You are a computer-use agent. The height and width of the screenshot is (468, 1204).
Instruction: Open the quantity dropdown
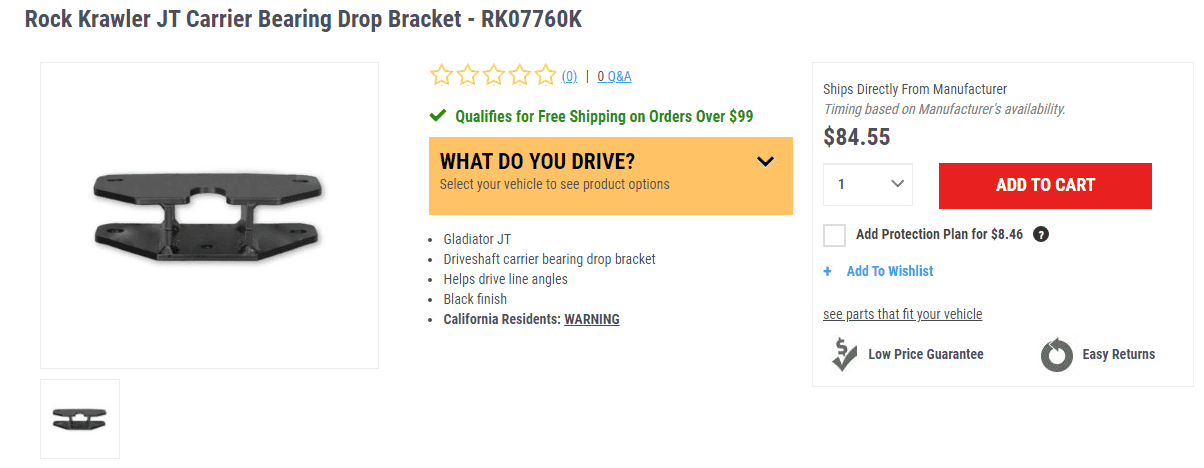pos(868,185)
